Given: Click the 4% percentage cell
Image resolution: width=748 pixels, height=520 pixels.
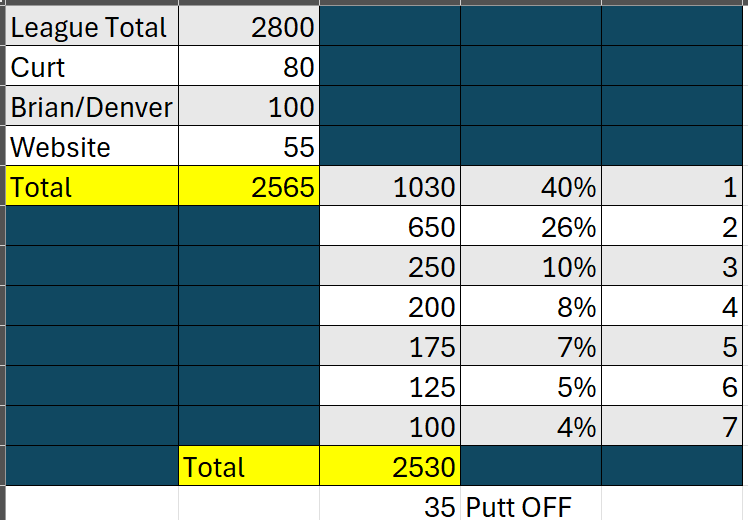Looking at the screenshot, I should point(531,427).
